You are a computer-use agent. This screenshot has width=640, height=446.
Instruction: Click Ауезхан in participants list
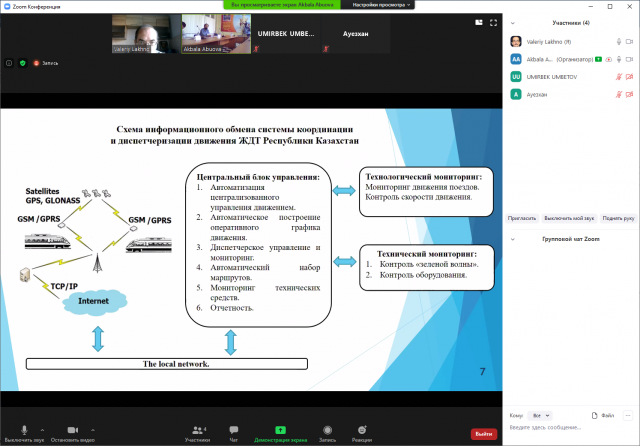click(x=571, y=94)
